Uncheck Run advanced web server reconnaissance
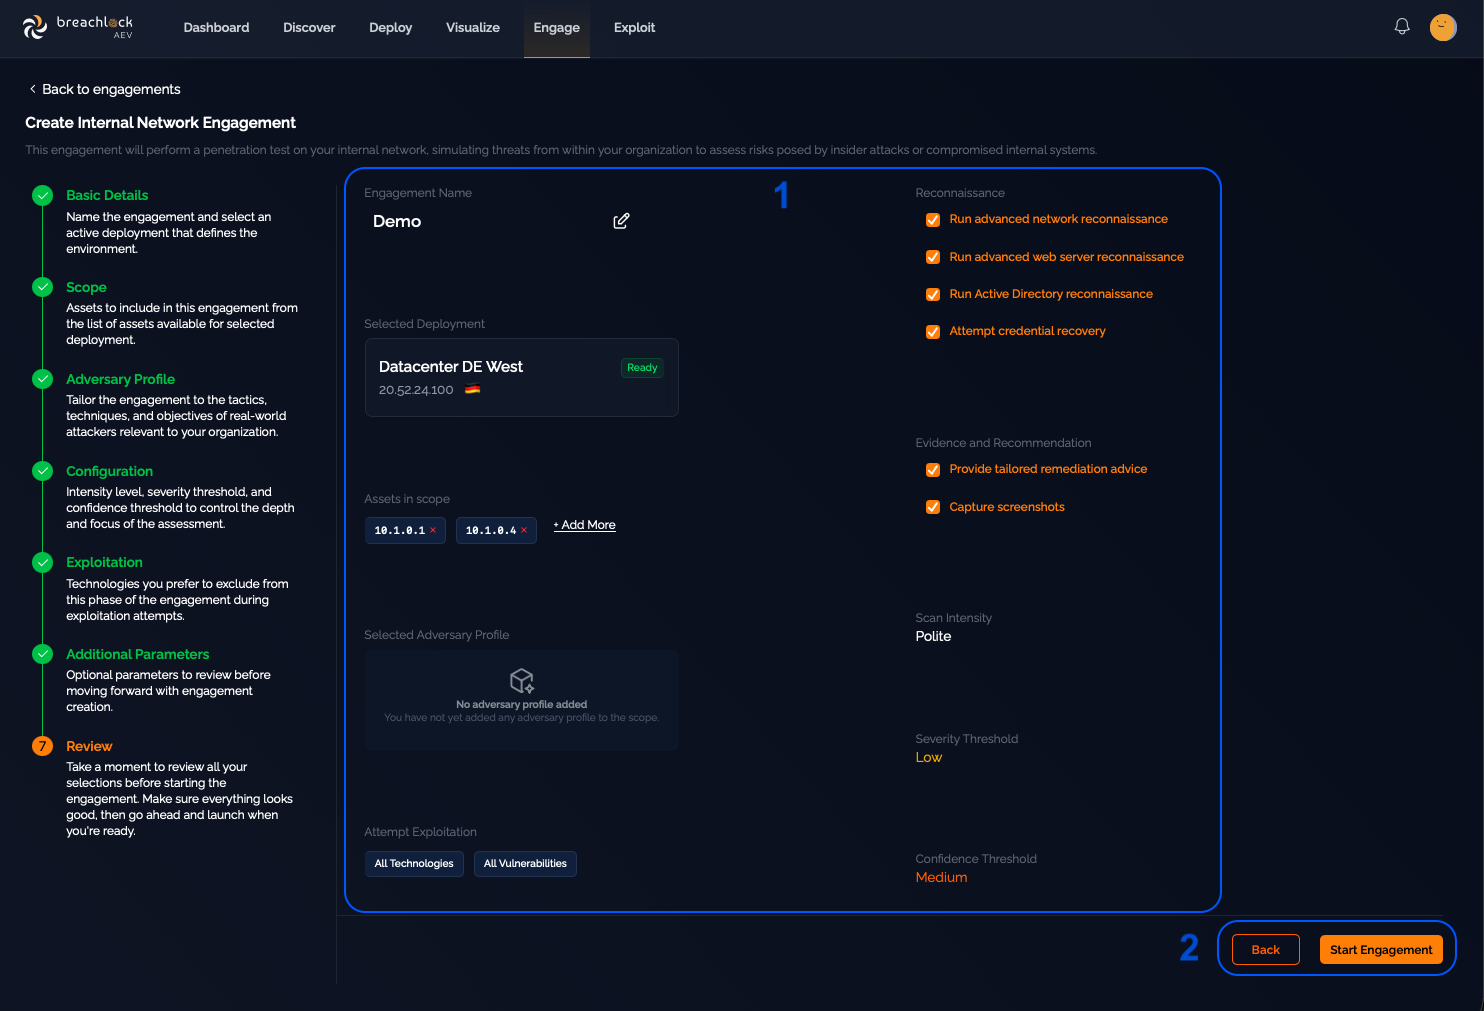The height and width of the screenshot is (1011, 1484). pos(933,257)
